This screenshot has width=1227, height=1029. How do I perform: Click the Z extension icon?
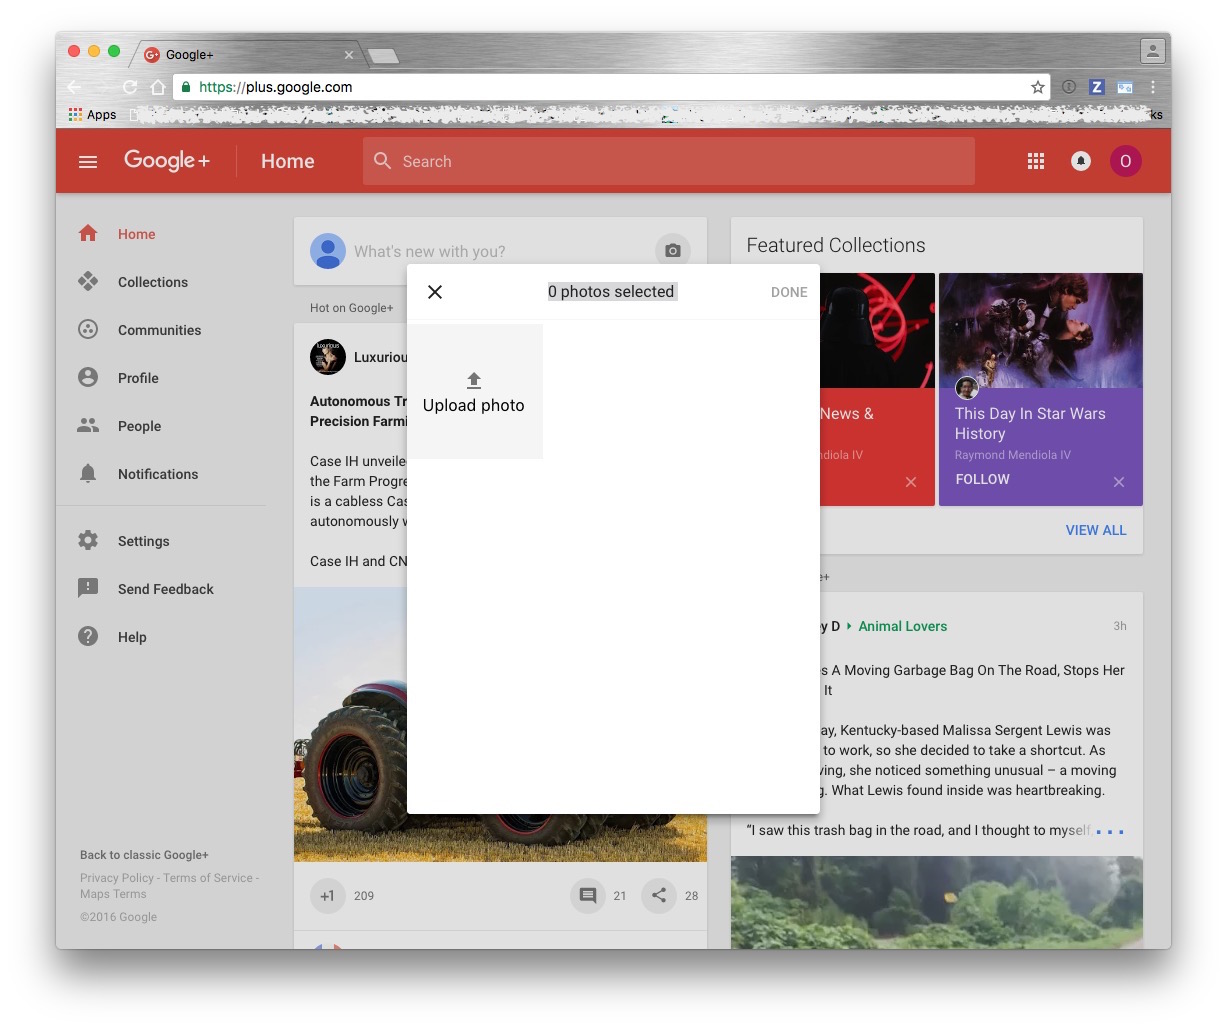coord(1097,87)
